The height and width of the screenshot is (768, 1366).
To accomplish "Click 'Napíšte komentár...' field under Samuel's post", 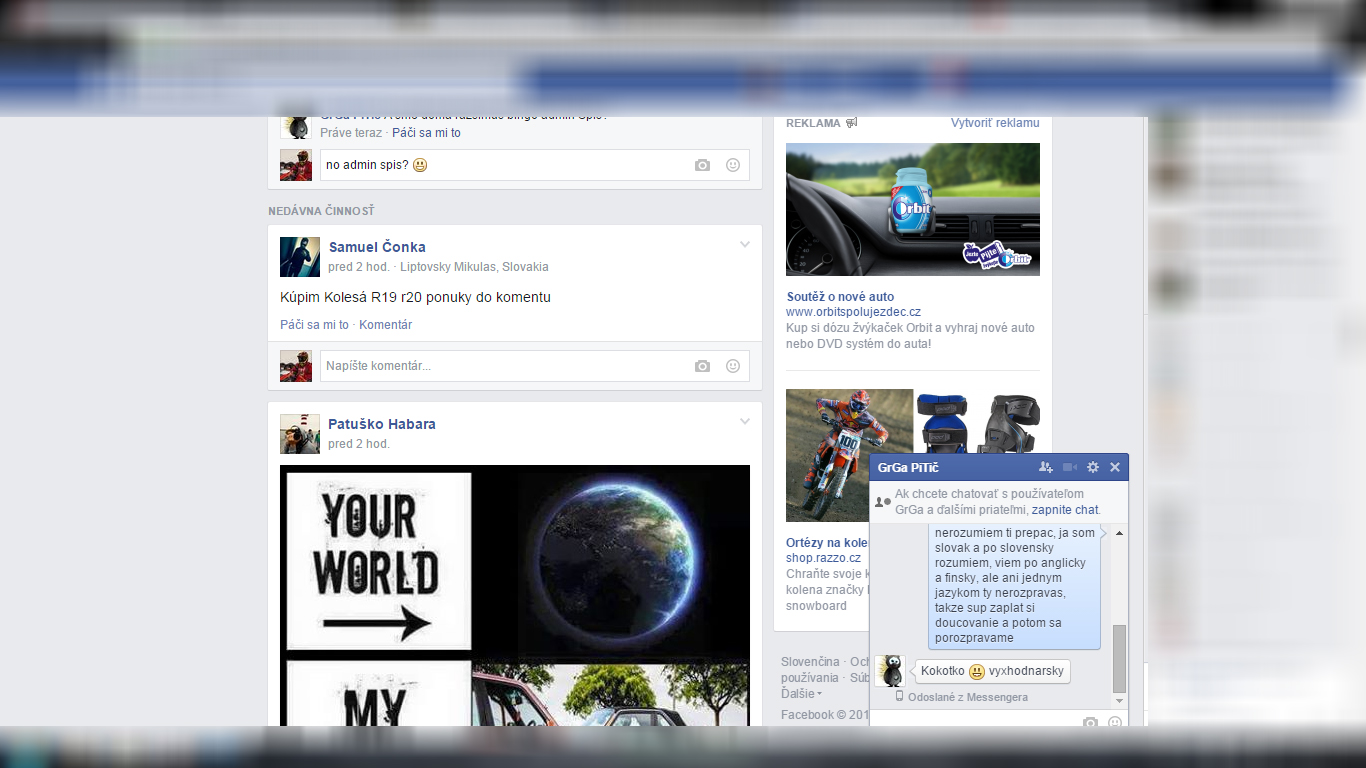I will point(500,366).
